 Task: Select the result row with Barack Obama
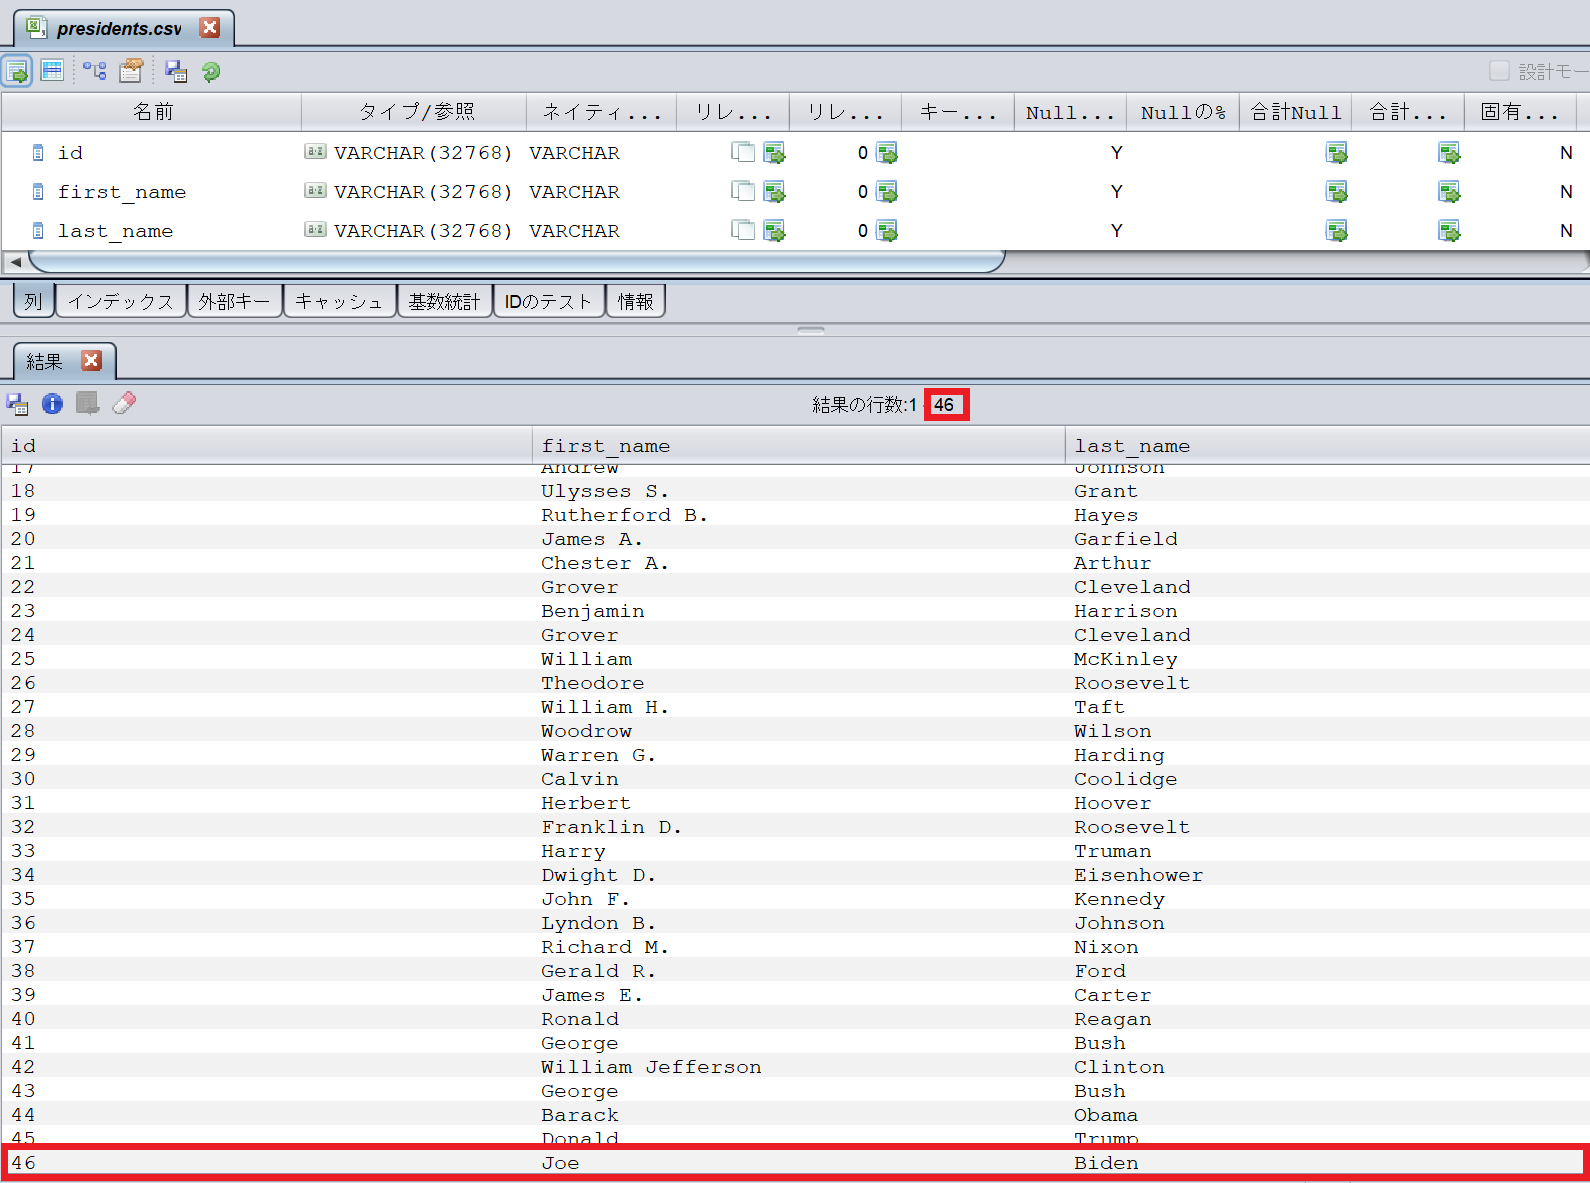(795, 1115)
